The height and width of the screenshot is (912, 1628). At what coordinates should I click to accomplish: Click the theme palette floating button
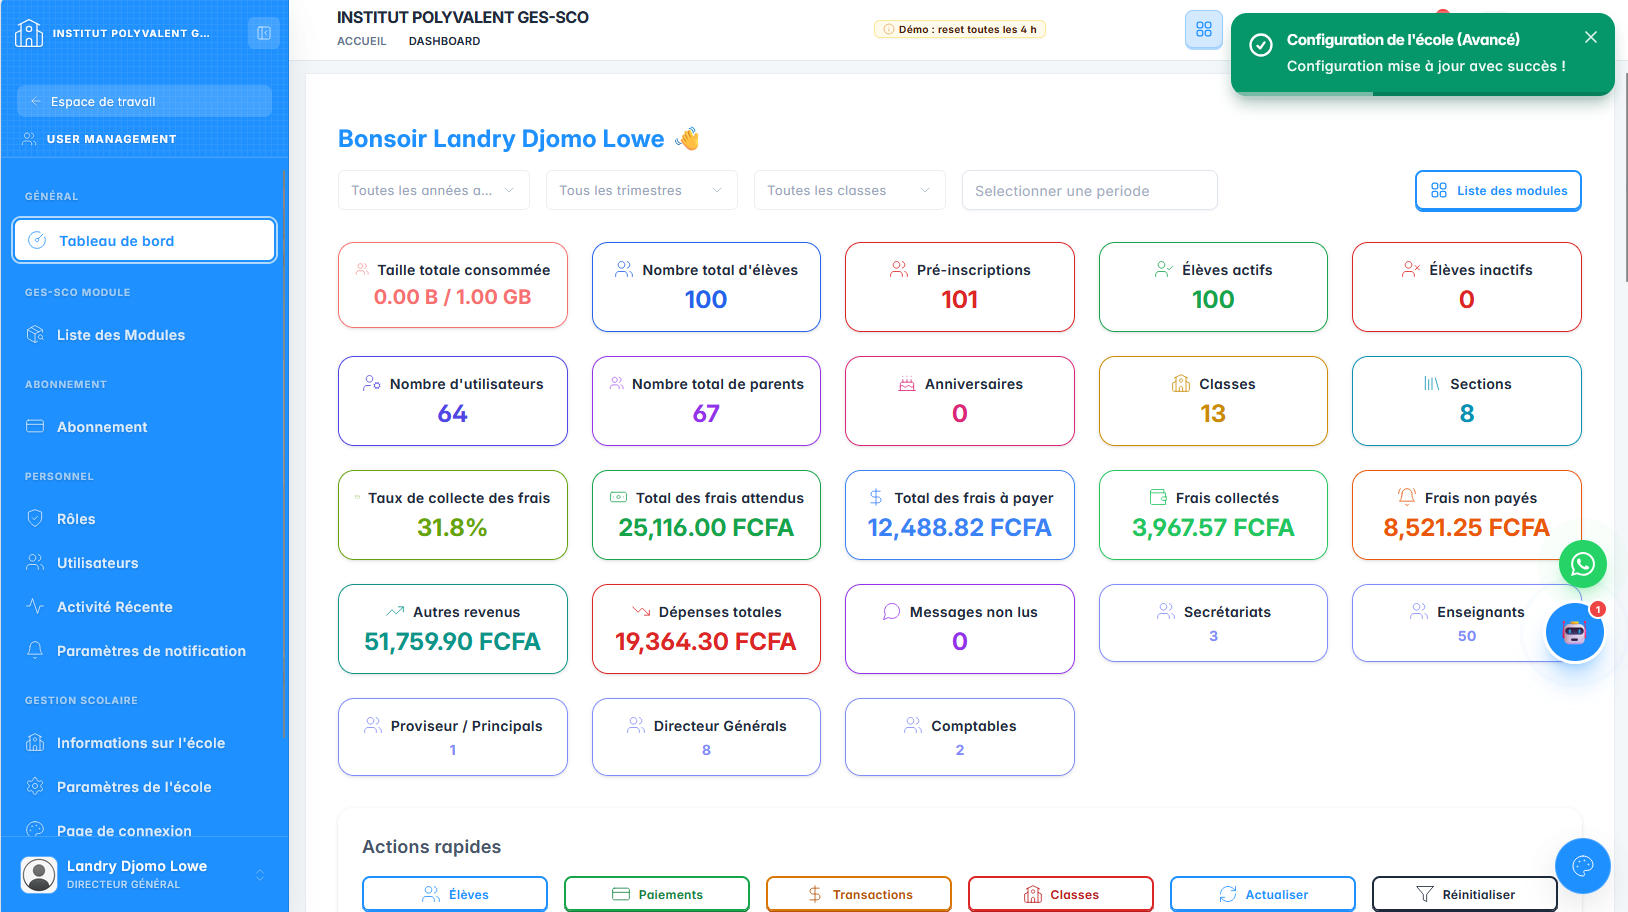pyautogui.click(x=1582, y=865)
